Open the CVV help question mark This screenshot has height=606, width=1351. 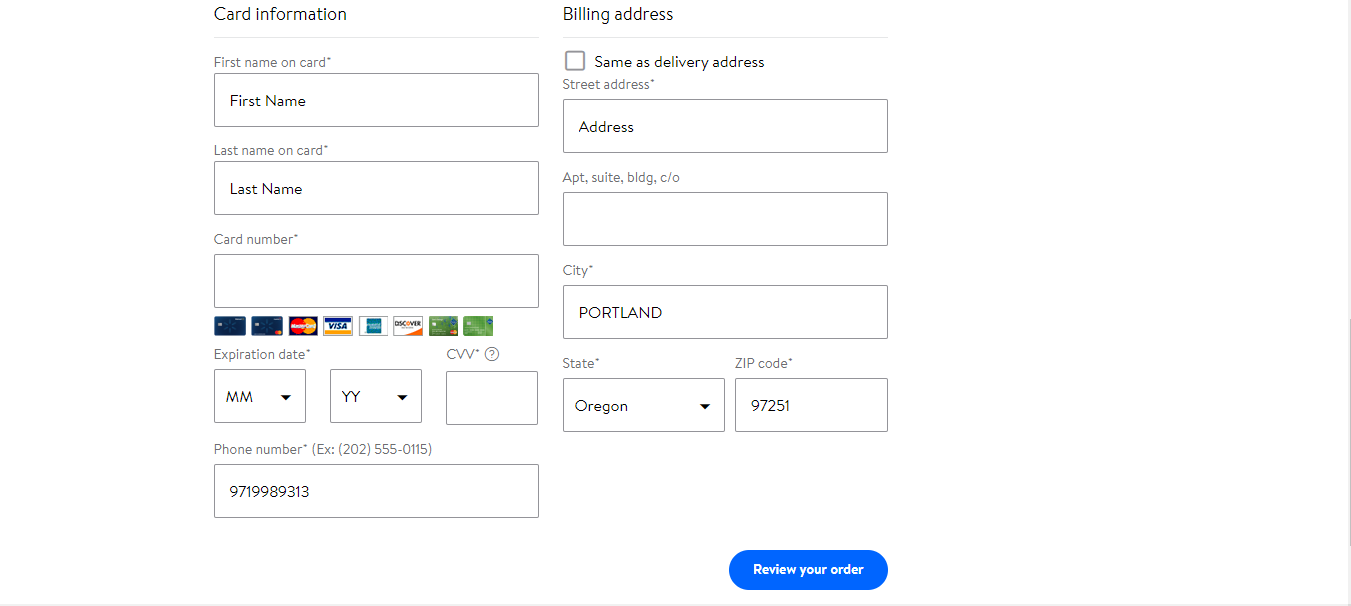[492, 354]
